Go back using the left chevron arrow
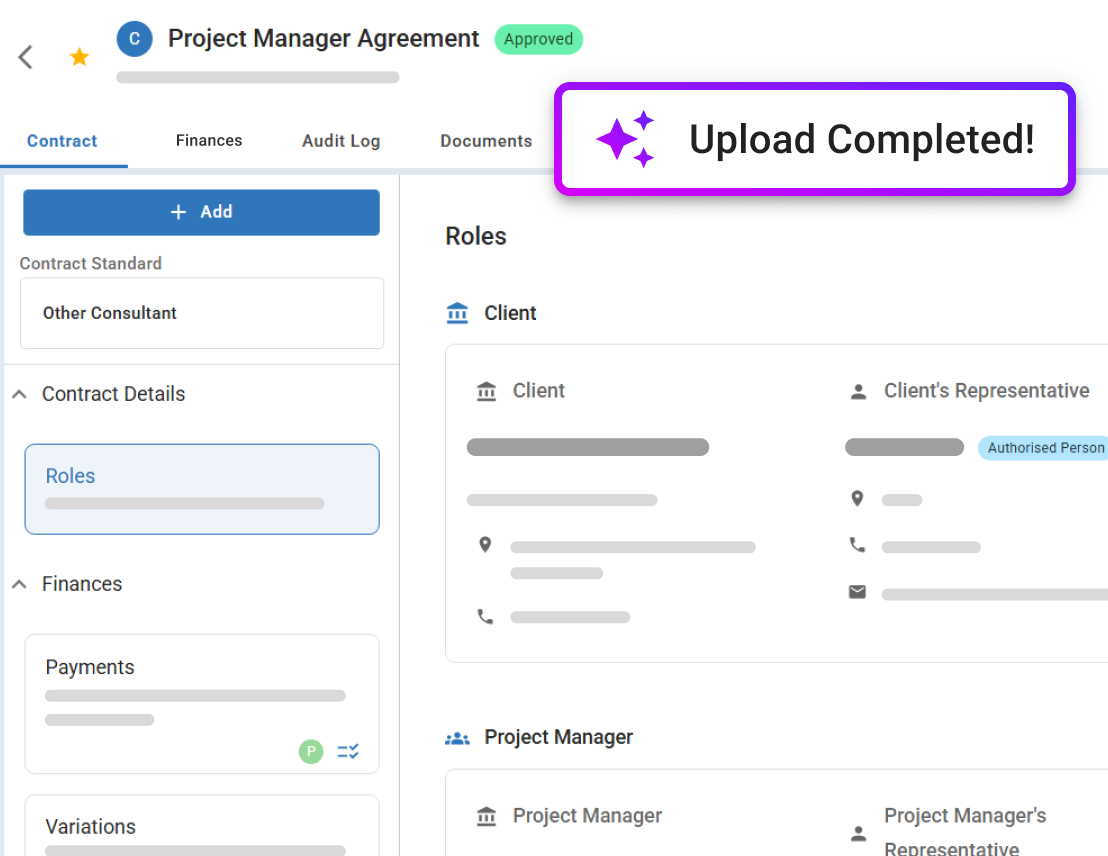Image resolution: width=1108 pixels, height=856 pixels. click(x=25, y=57)
